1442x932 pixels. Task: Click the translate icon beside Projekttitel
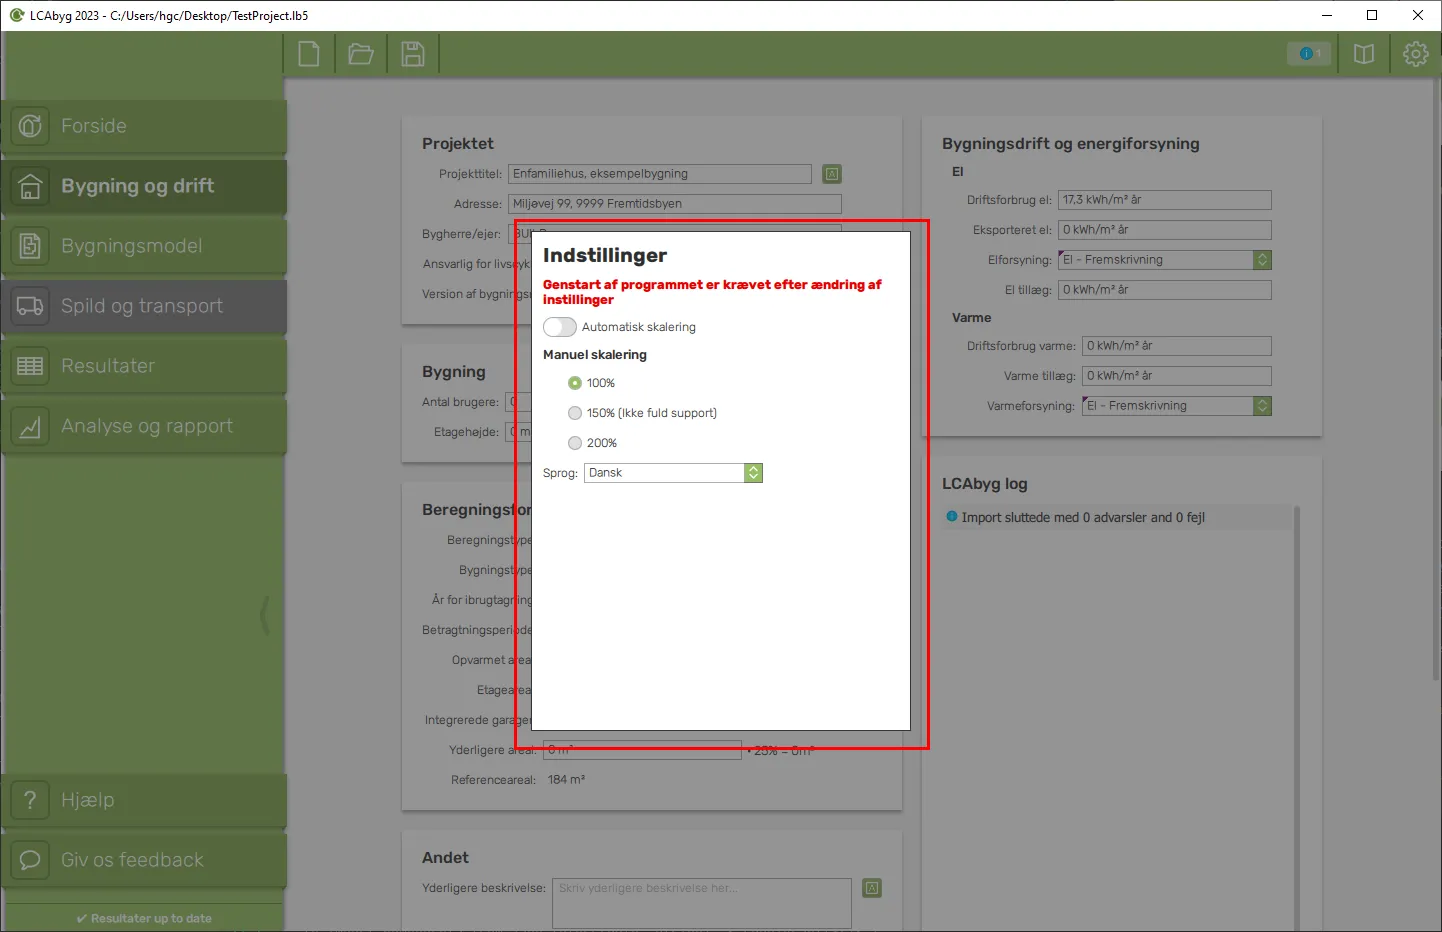pyautogui.click(x=832, y=174)
